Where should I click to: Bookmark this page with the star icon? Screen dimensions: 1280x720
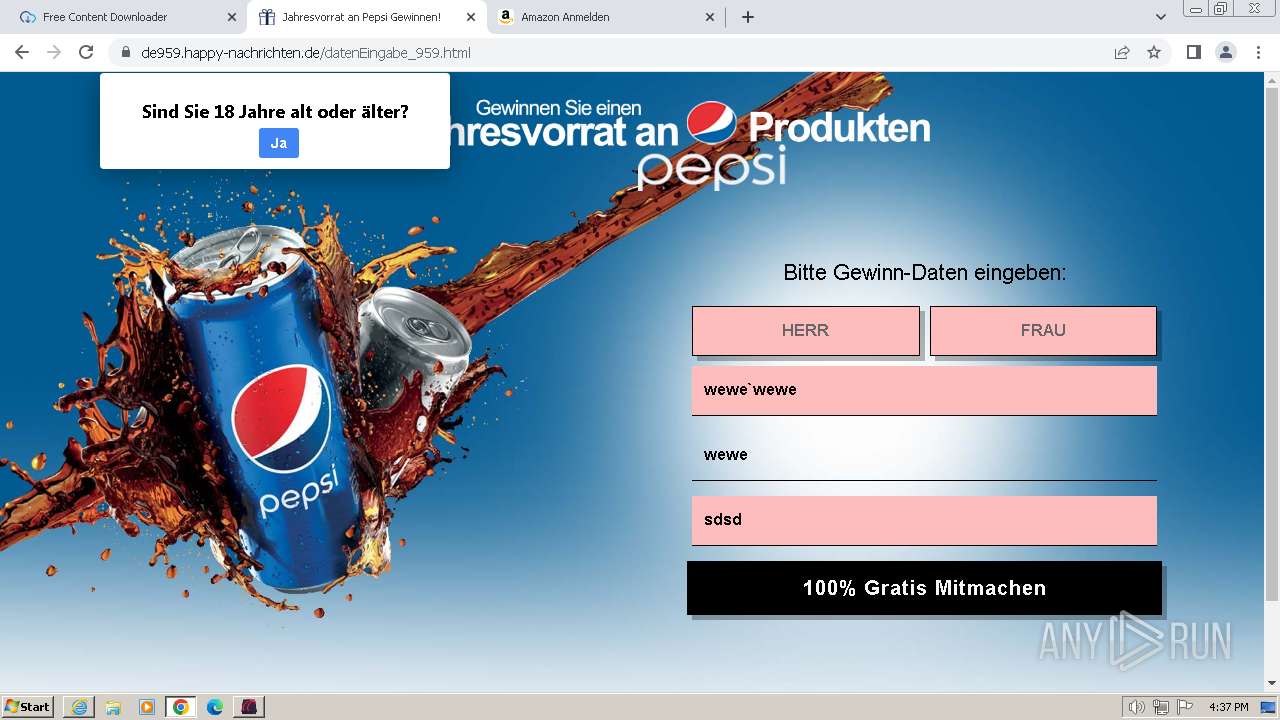[1154, 52]
